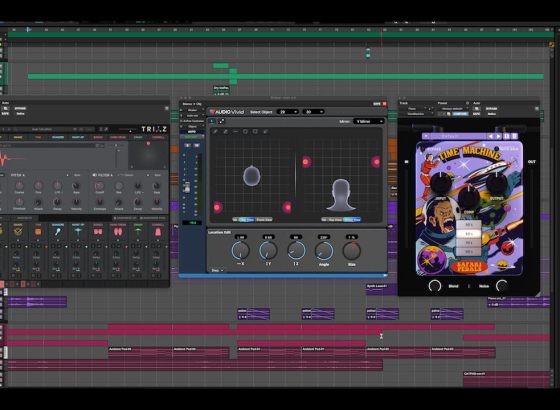Click the upper-left red object dot in the Audio Vivid side-view grid
Viewport: 560px width, 410px height.
[x=306, y=162]
